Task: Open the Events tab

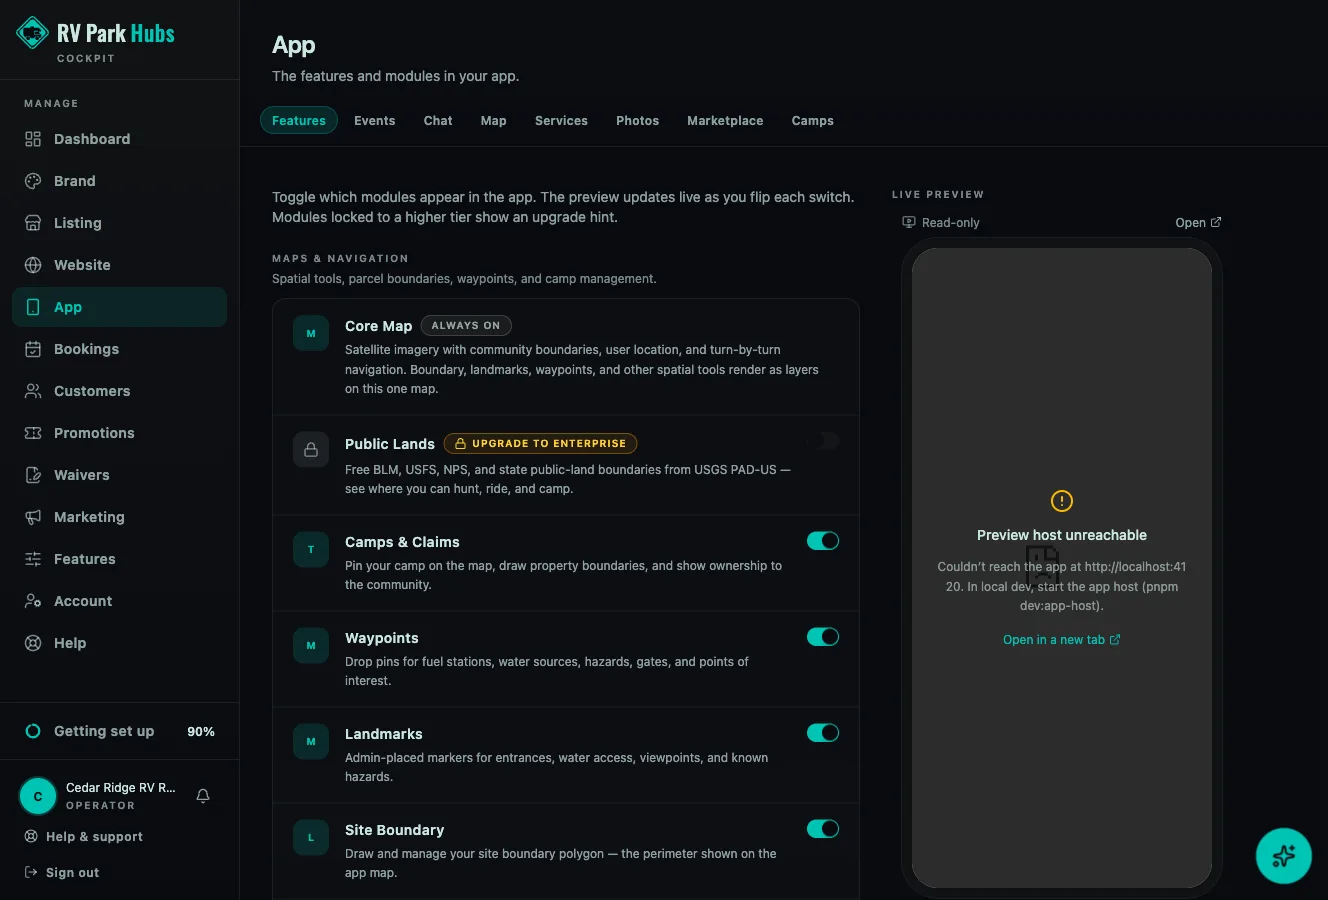Action: coord(374,120)
